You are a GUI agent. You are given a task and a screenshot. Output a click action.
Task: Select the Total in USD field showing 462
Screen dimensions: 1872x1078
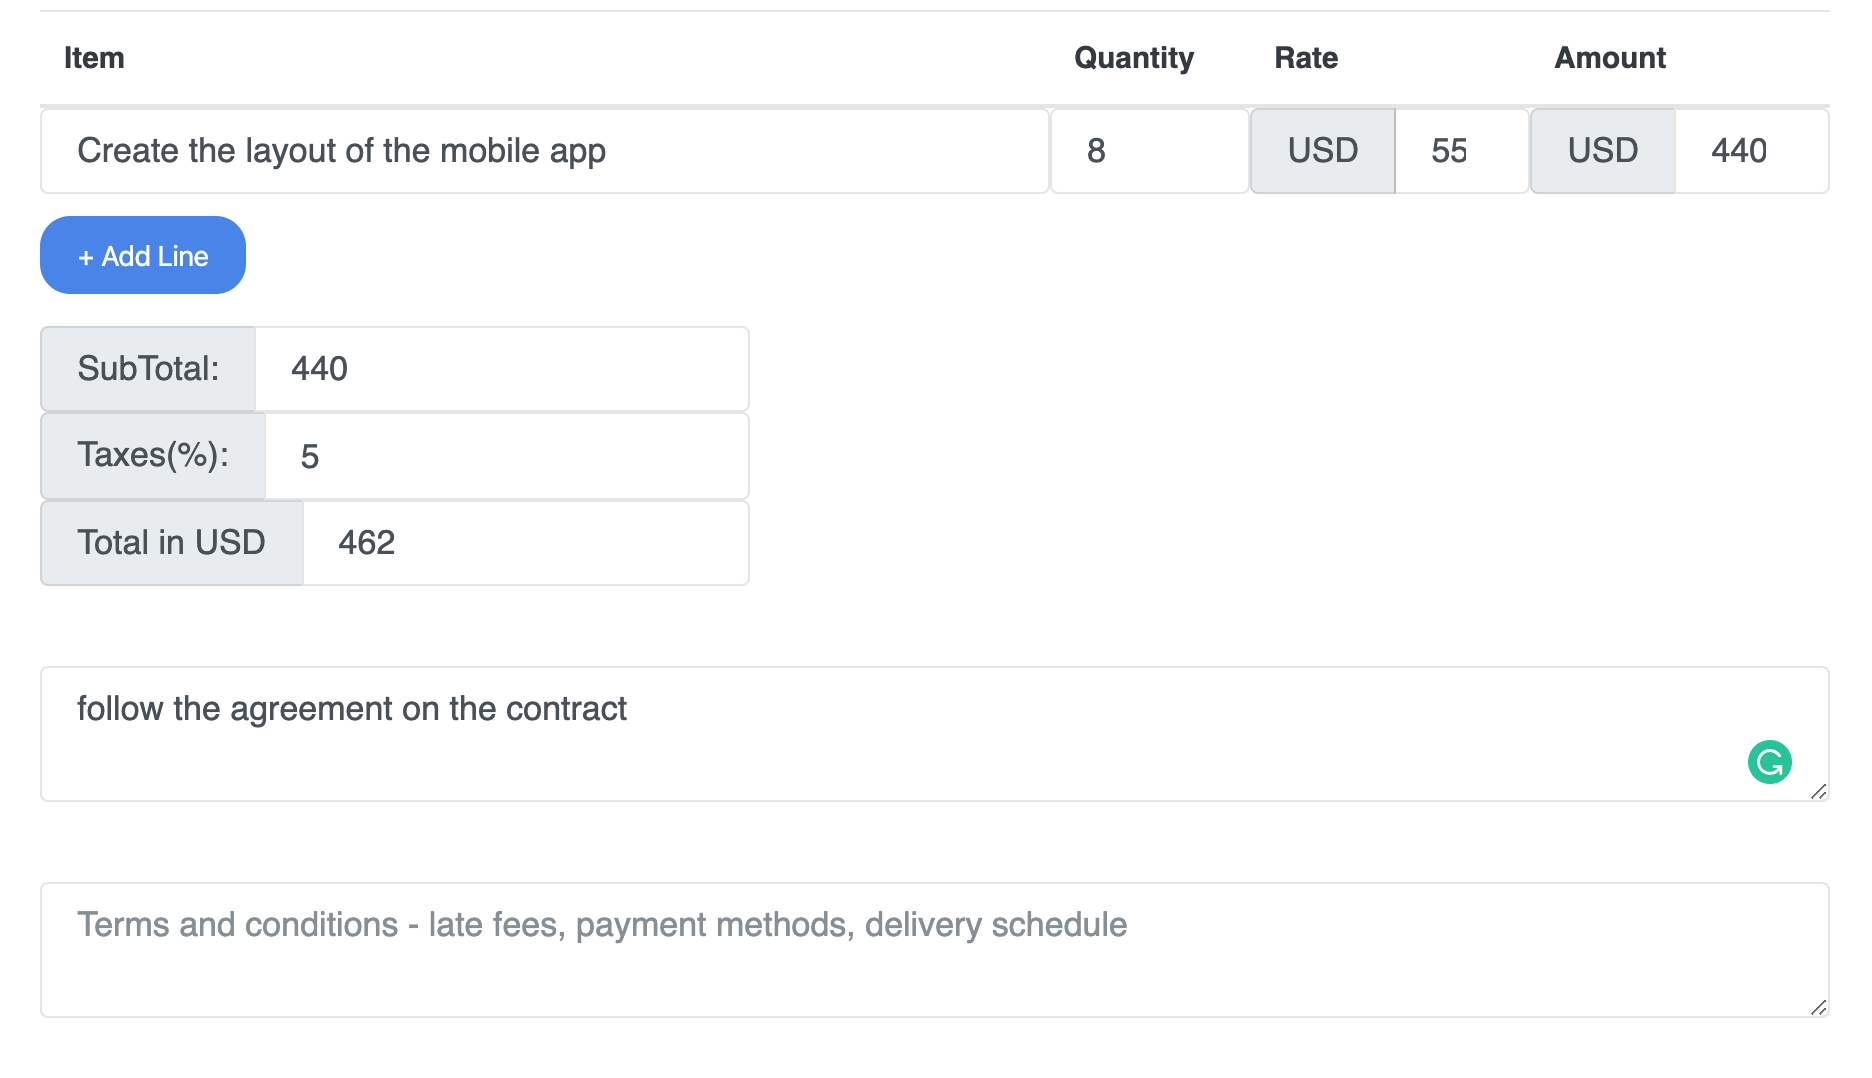point(525,543)
